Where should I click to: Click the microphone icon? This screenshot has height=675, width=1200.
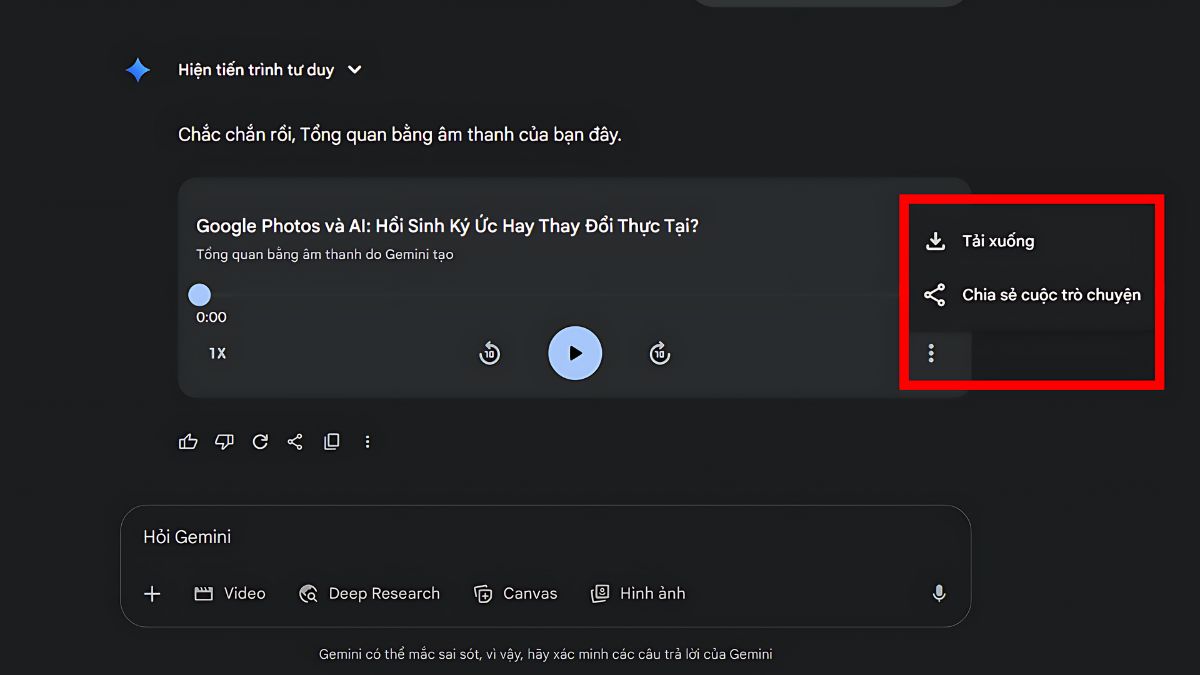(x=939, y=594)
